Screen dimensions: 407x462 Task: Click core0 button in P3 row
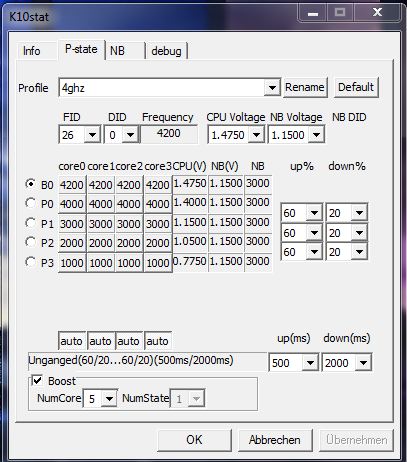pyautogui.click(x=72, y=263)
